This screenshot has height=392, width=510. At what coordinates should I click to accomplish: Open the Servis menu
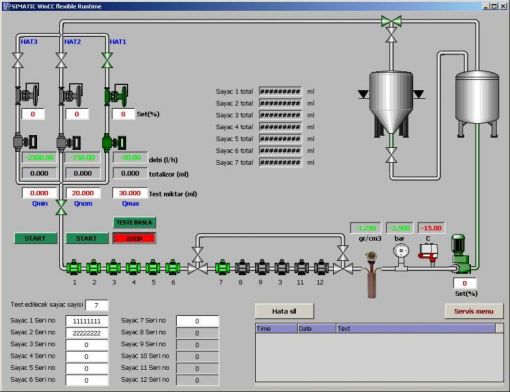pos(474,311)
